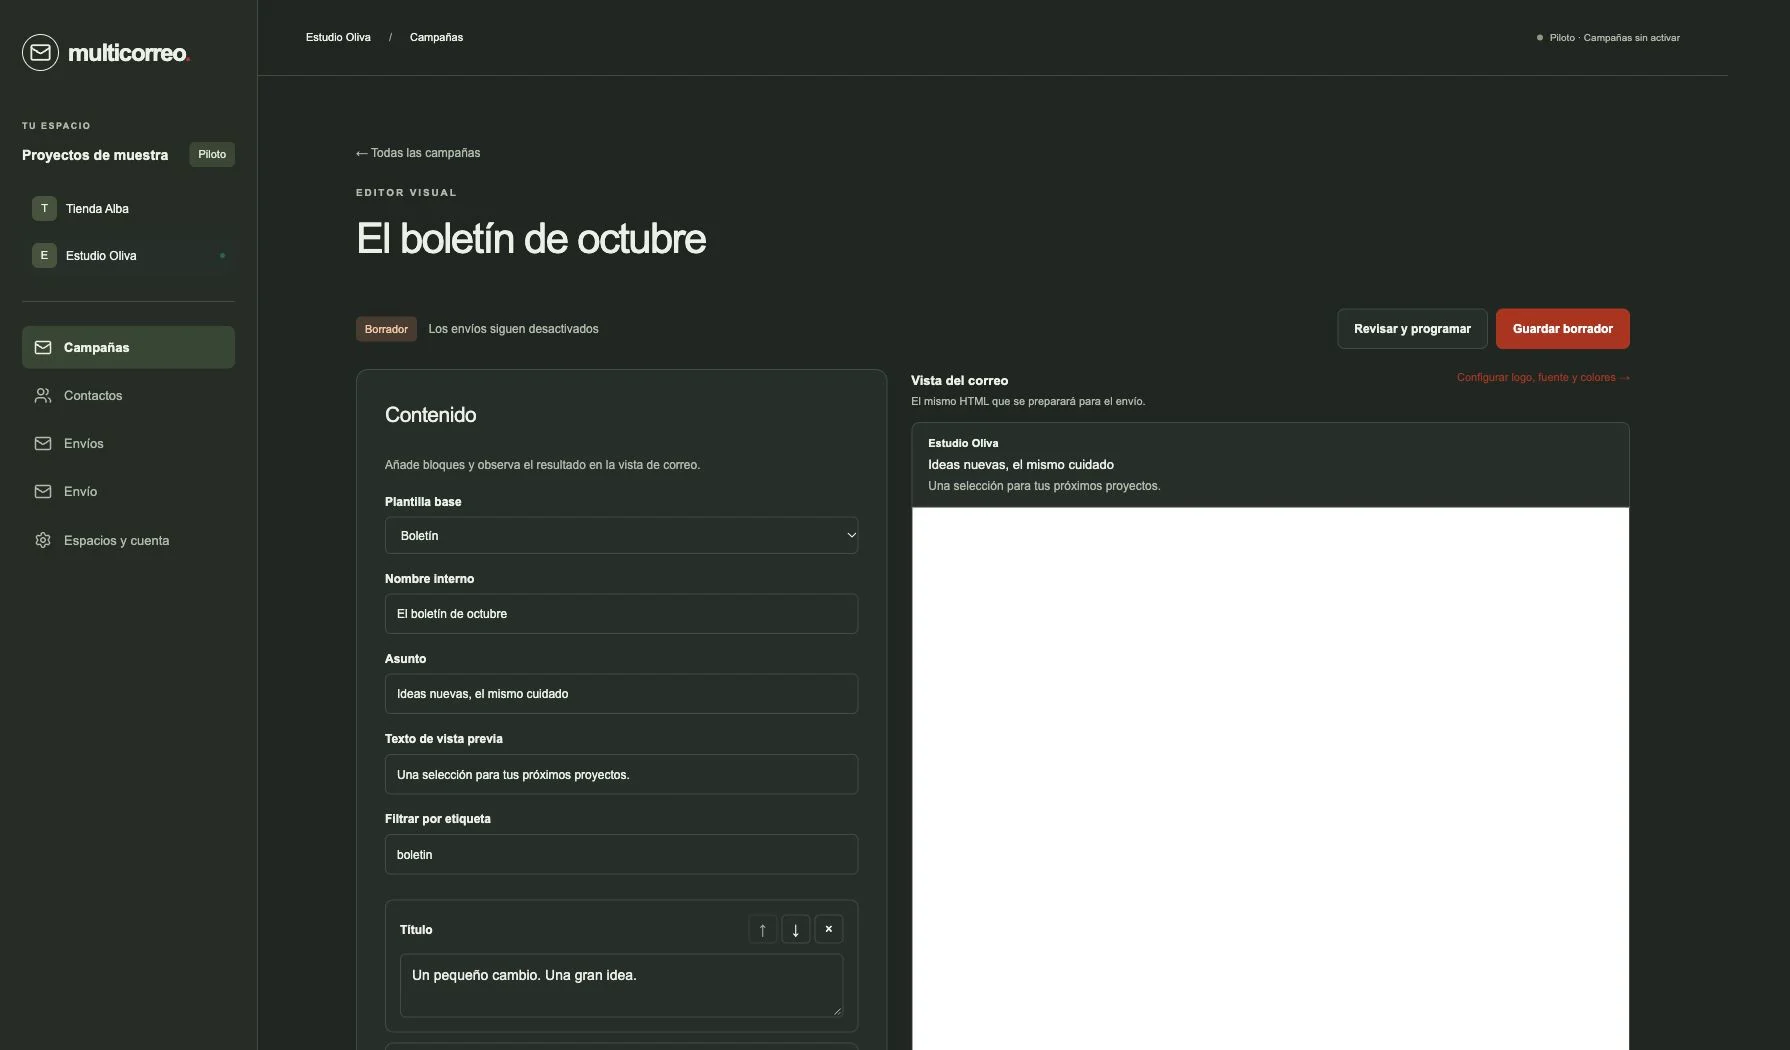1790x1050 pixels.
Task: Select Tienda Alba workspace
Action: (128, 208)
